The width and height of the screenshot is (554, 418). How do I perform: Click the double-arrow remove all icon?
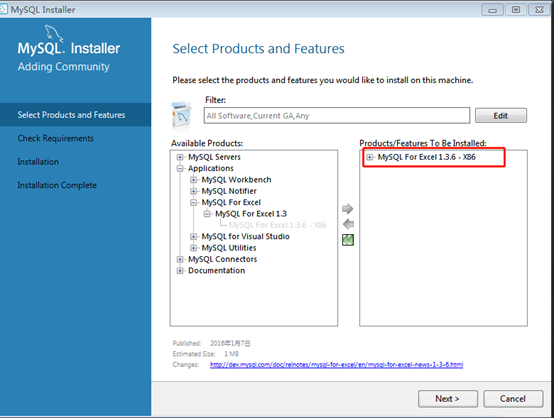[348, 240]
